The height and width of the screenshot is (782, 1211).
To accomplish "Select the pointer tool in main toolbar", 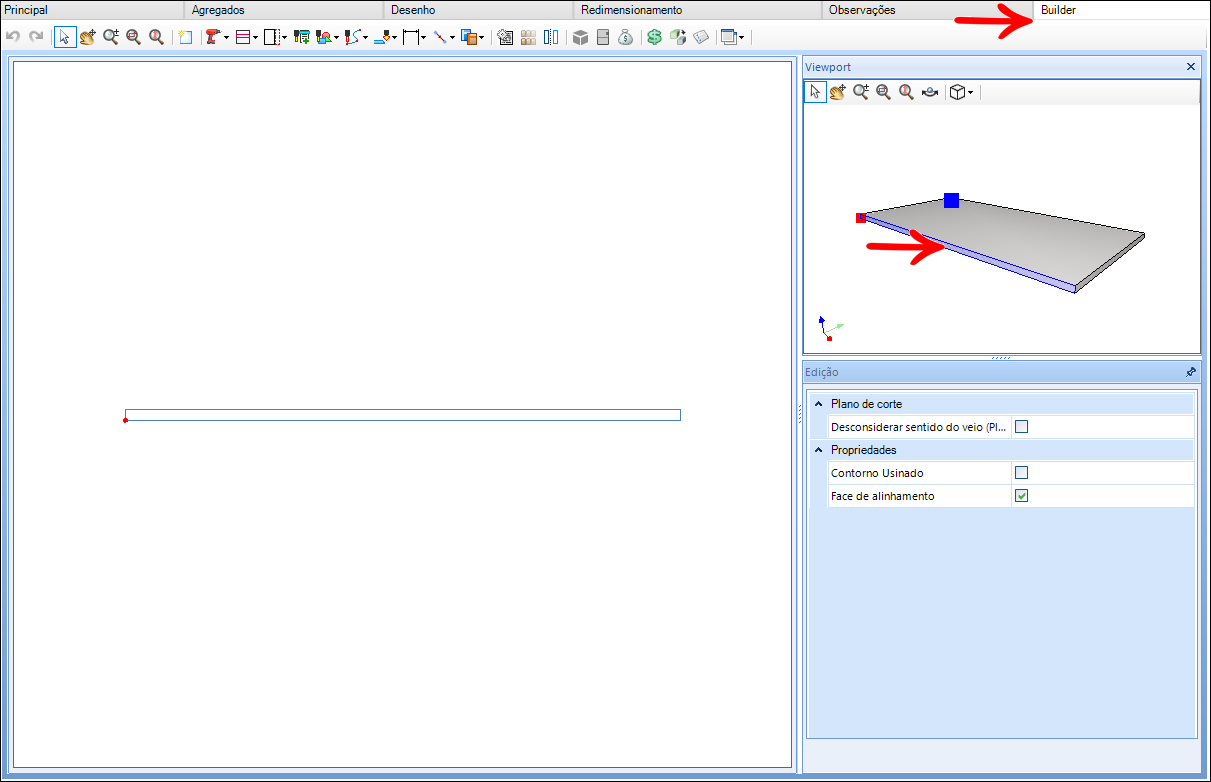I will (64, 37).
